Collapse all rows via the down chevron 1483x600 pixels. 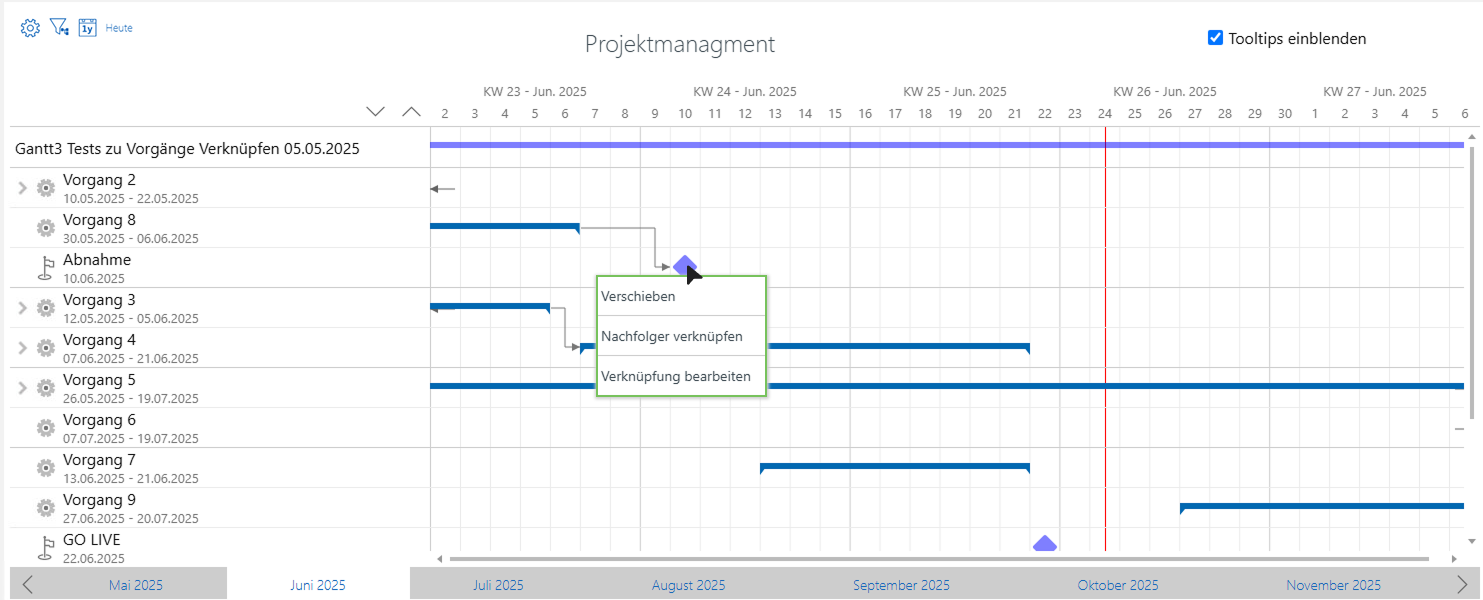[375, 111]
